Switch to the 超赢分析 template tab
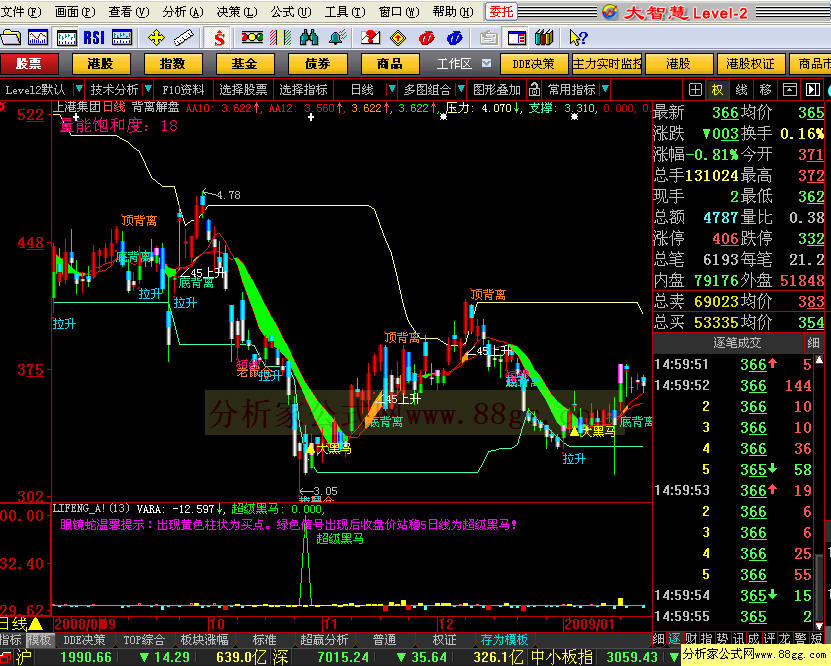Image resolution: width=831 pixels, height=666 pixels. (x=324, y=640)
